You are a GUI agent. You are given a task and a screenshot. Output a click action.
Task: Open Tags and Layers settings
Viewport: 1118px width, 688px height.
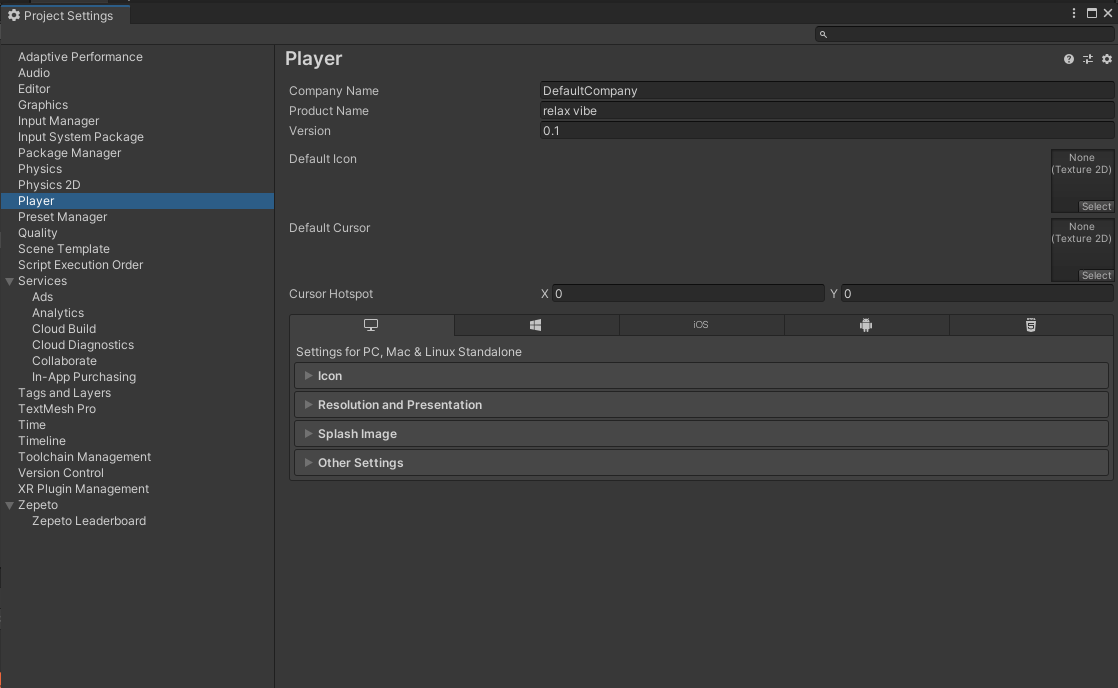[64, 393]
